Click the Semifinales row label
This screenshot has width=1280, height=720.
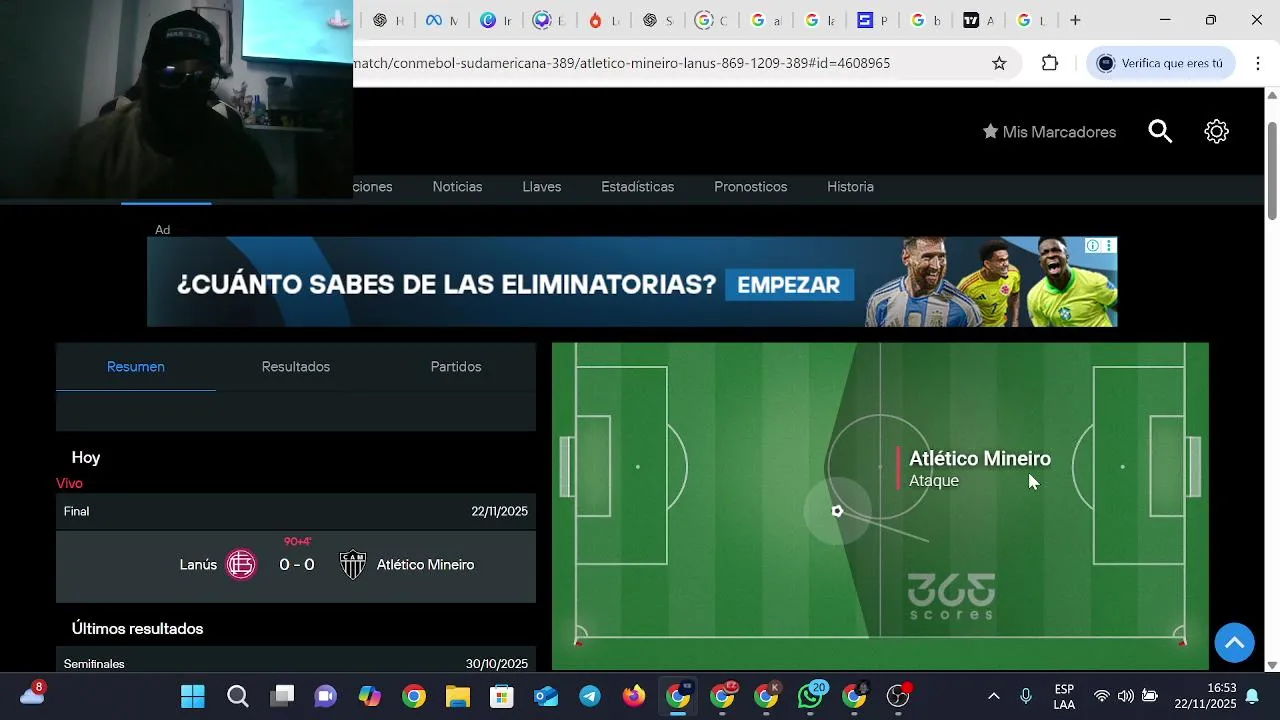coord(94,664)
